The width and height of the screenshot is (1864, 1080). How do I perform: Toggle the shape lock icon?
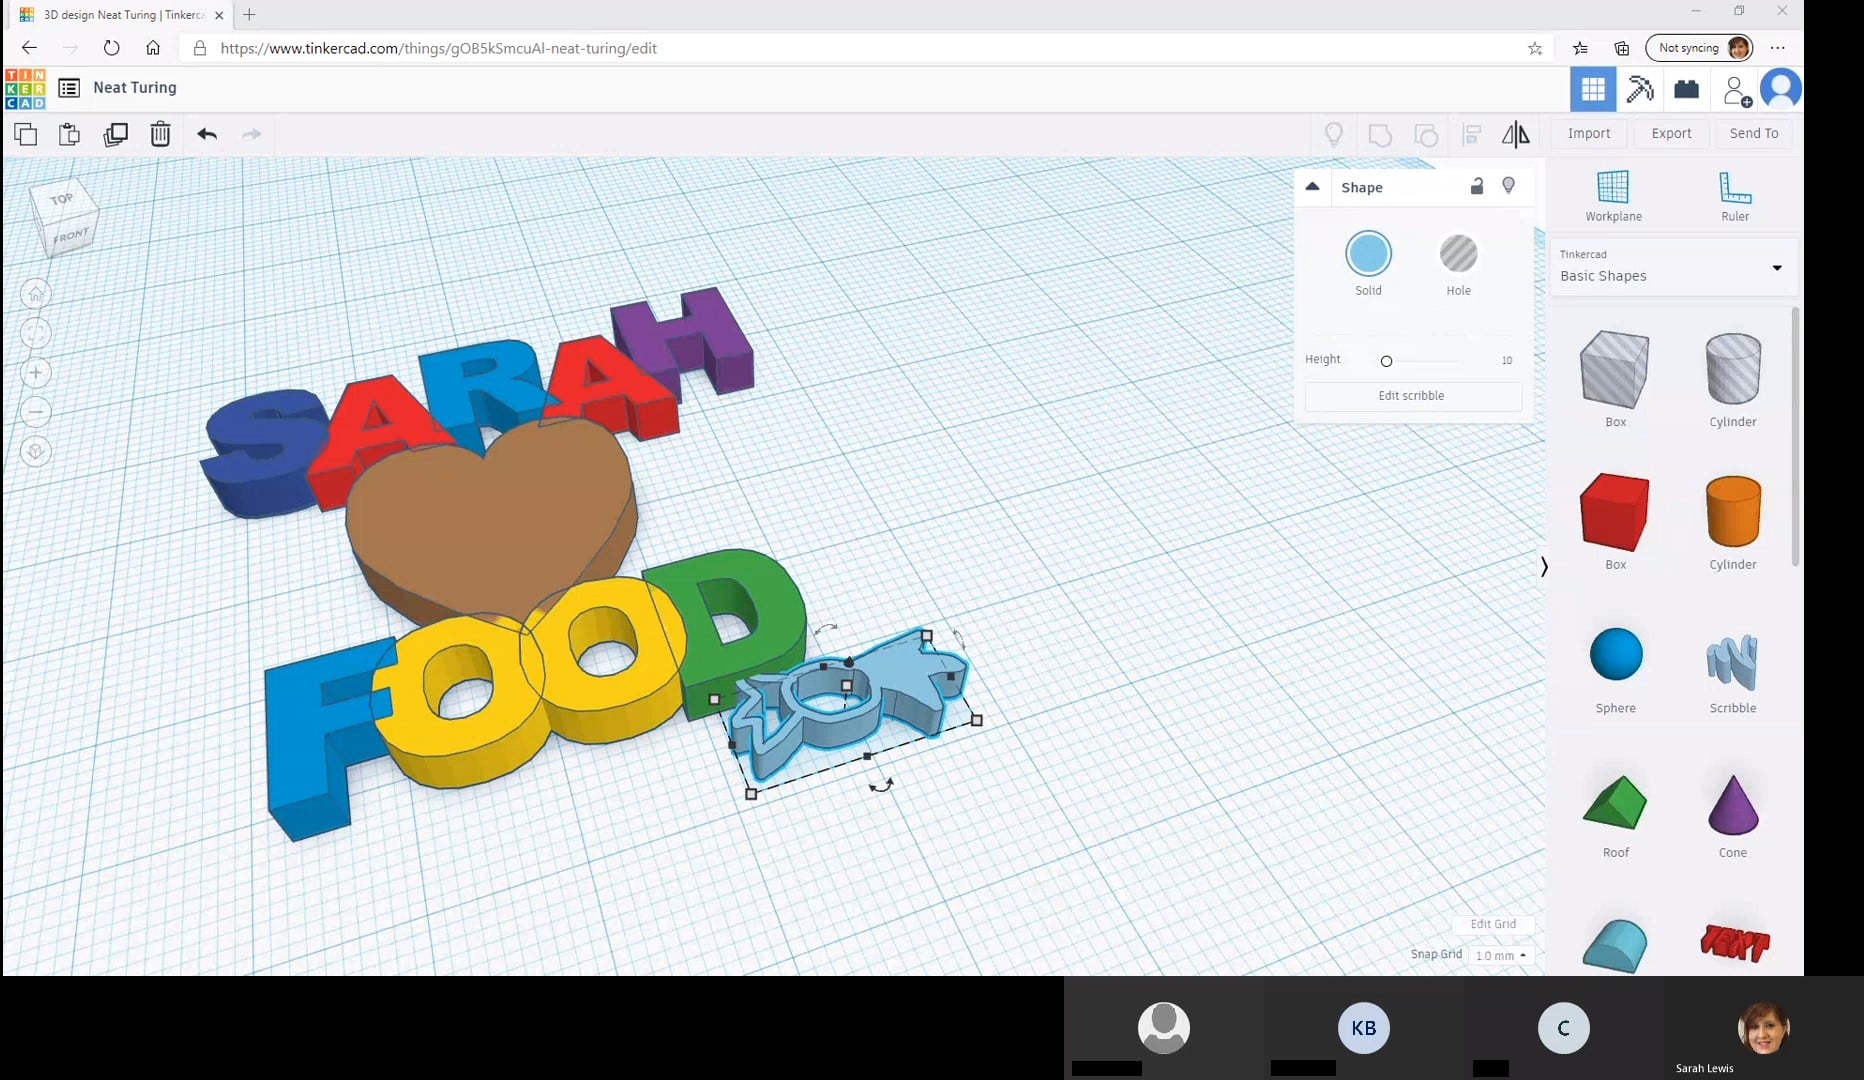tap(1477, 187)
